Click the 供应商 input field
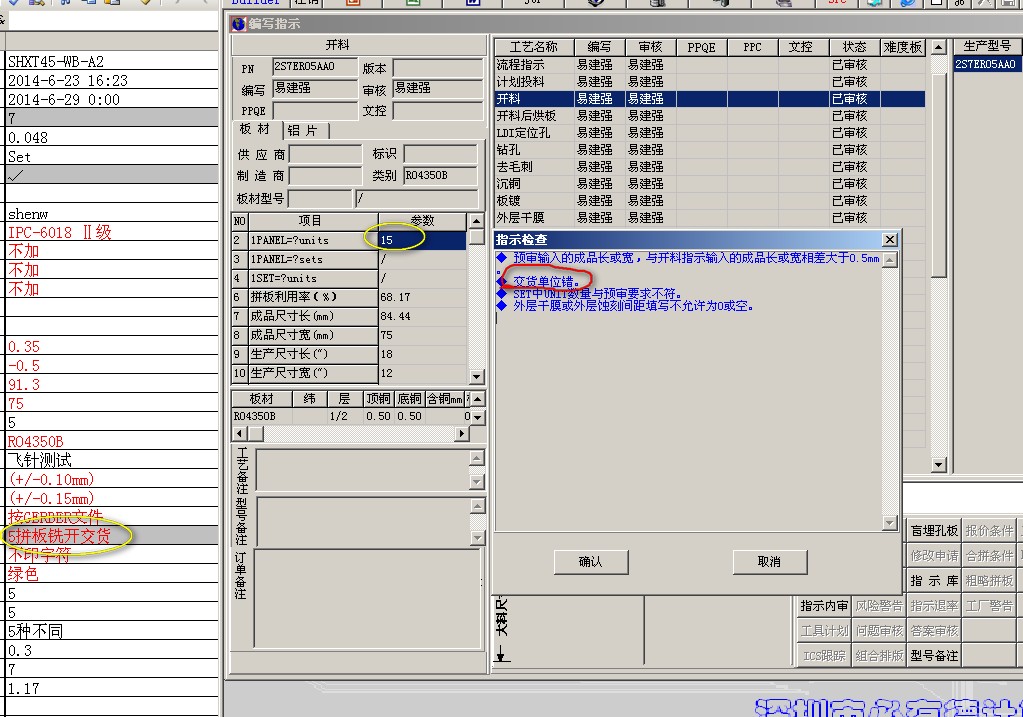The width and height of the screenshot is (1023, 717). 326,155
